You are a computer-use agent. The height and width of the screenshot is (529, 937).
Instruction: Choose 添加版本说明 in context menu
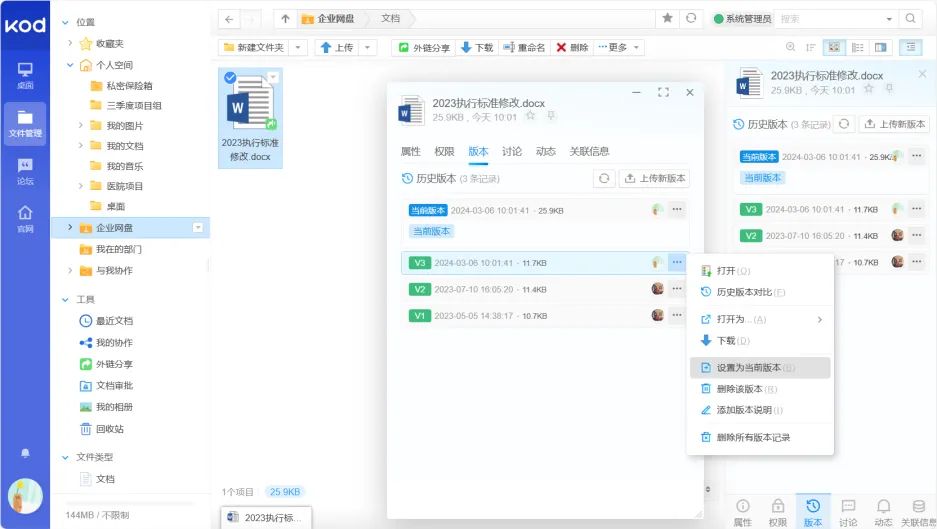(x=760, y=410)
